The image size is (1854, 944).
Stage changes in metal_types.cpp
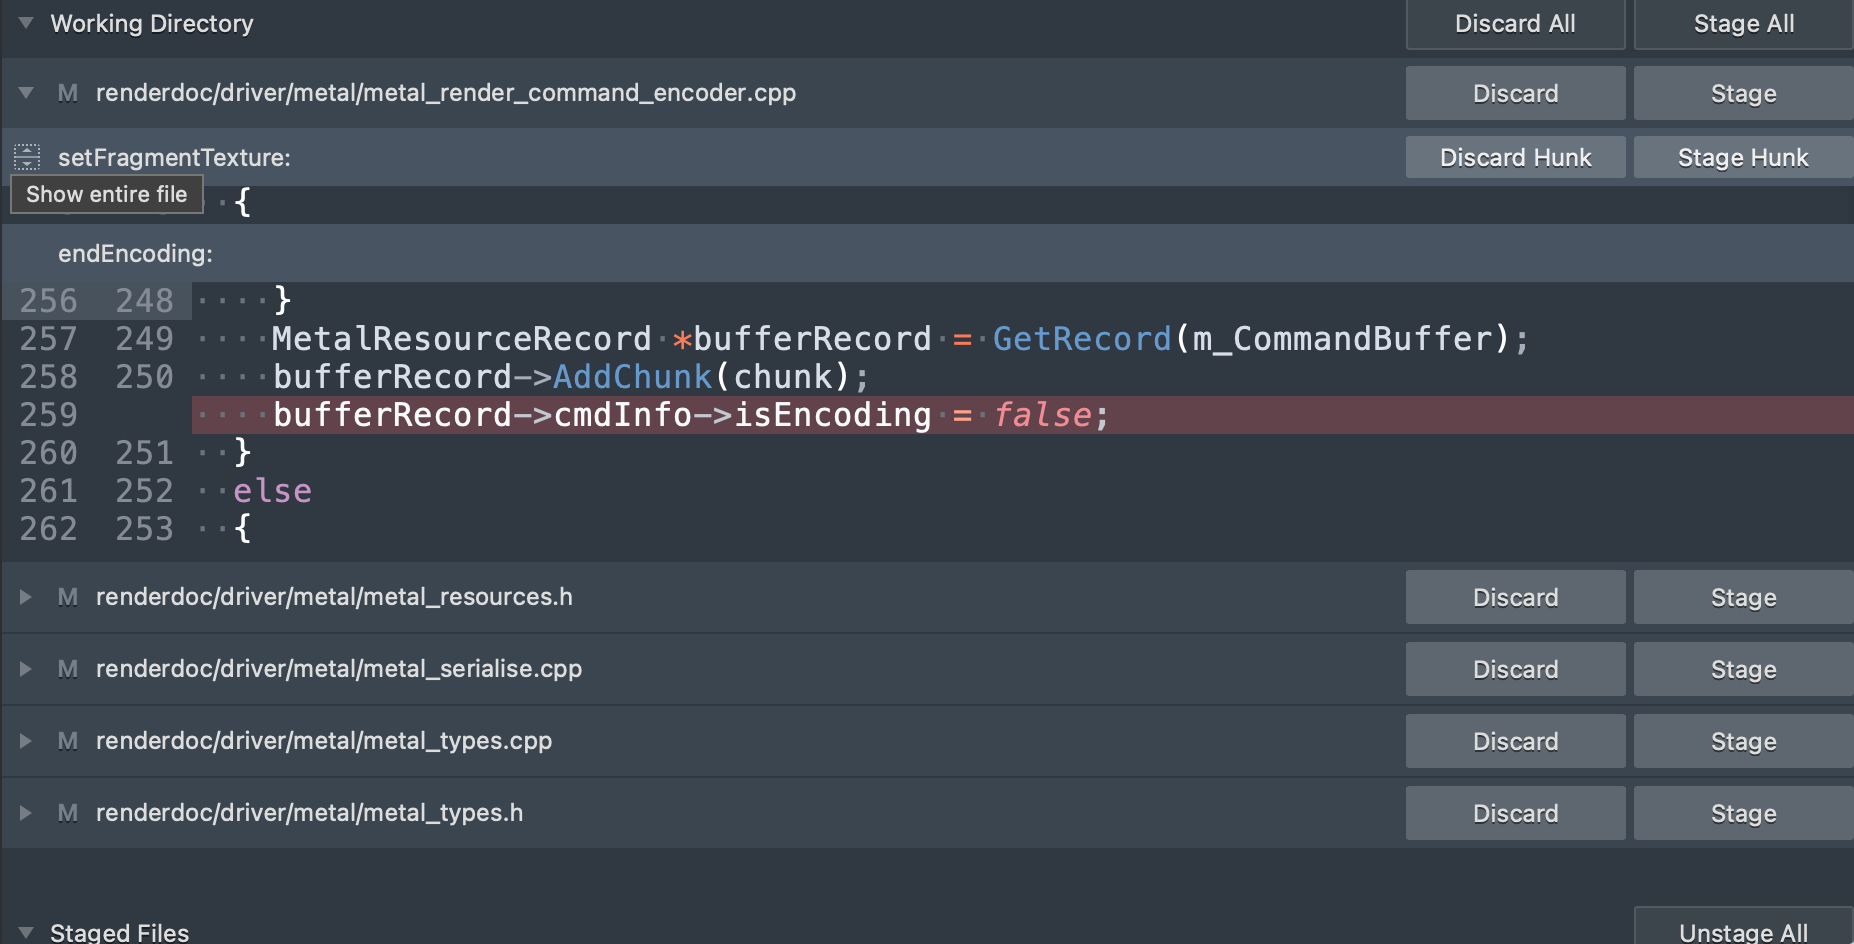(1743, 740)
